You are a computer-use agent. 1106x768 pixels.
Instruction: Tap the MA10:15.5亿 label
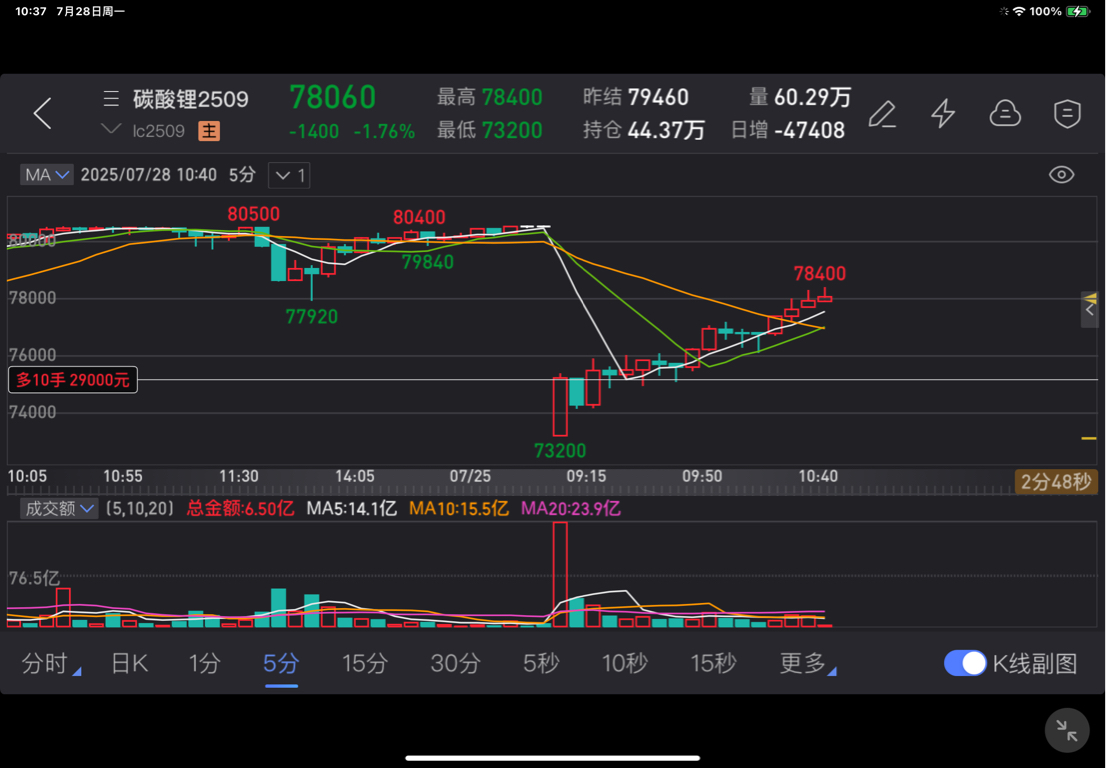coord(458,508)
